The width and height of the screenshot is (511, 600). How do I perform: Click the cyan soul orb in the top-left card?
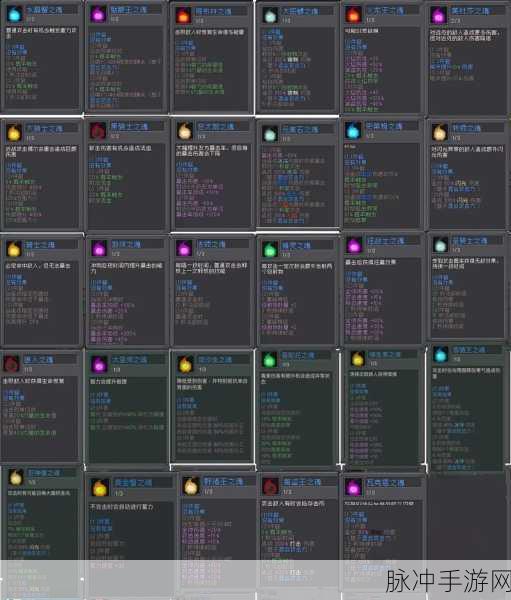tap(15, 14)
